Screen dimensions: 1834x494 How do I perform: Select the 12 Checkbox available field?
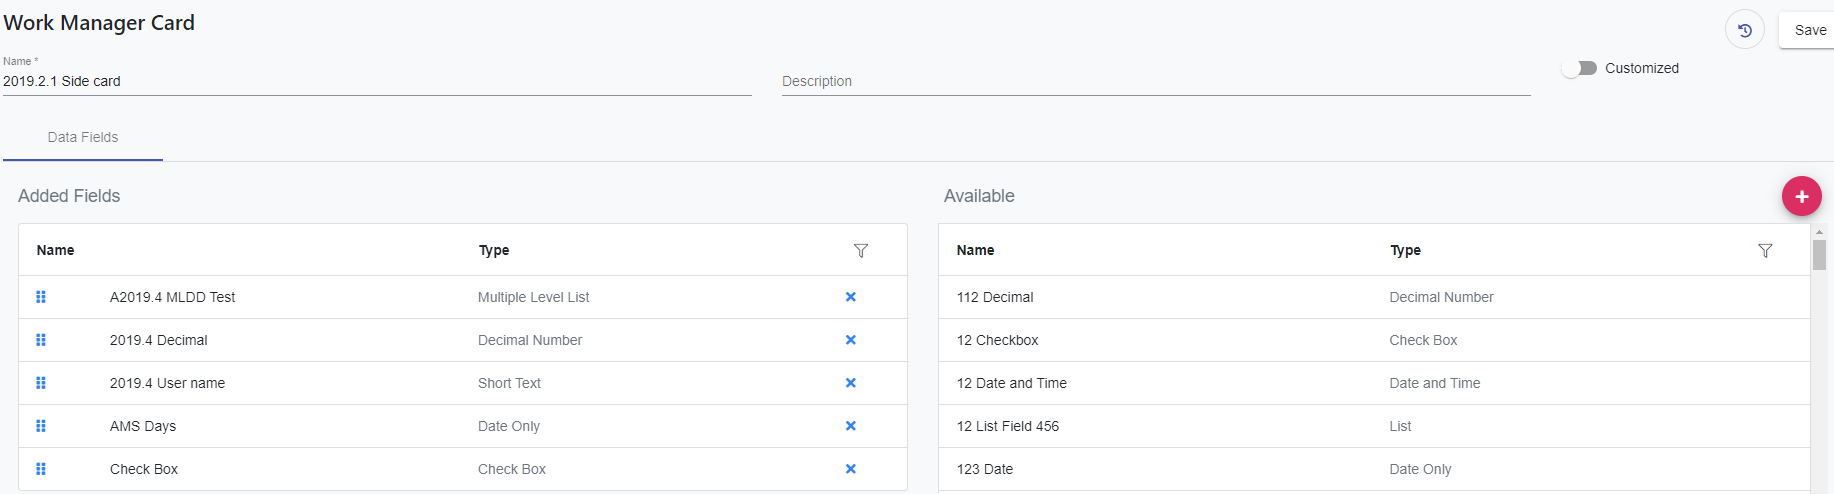point(1374,340)
